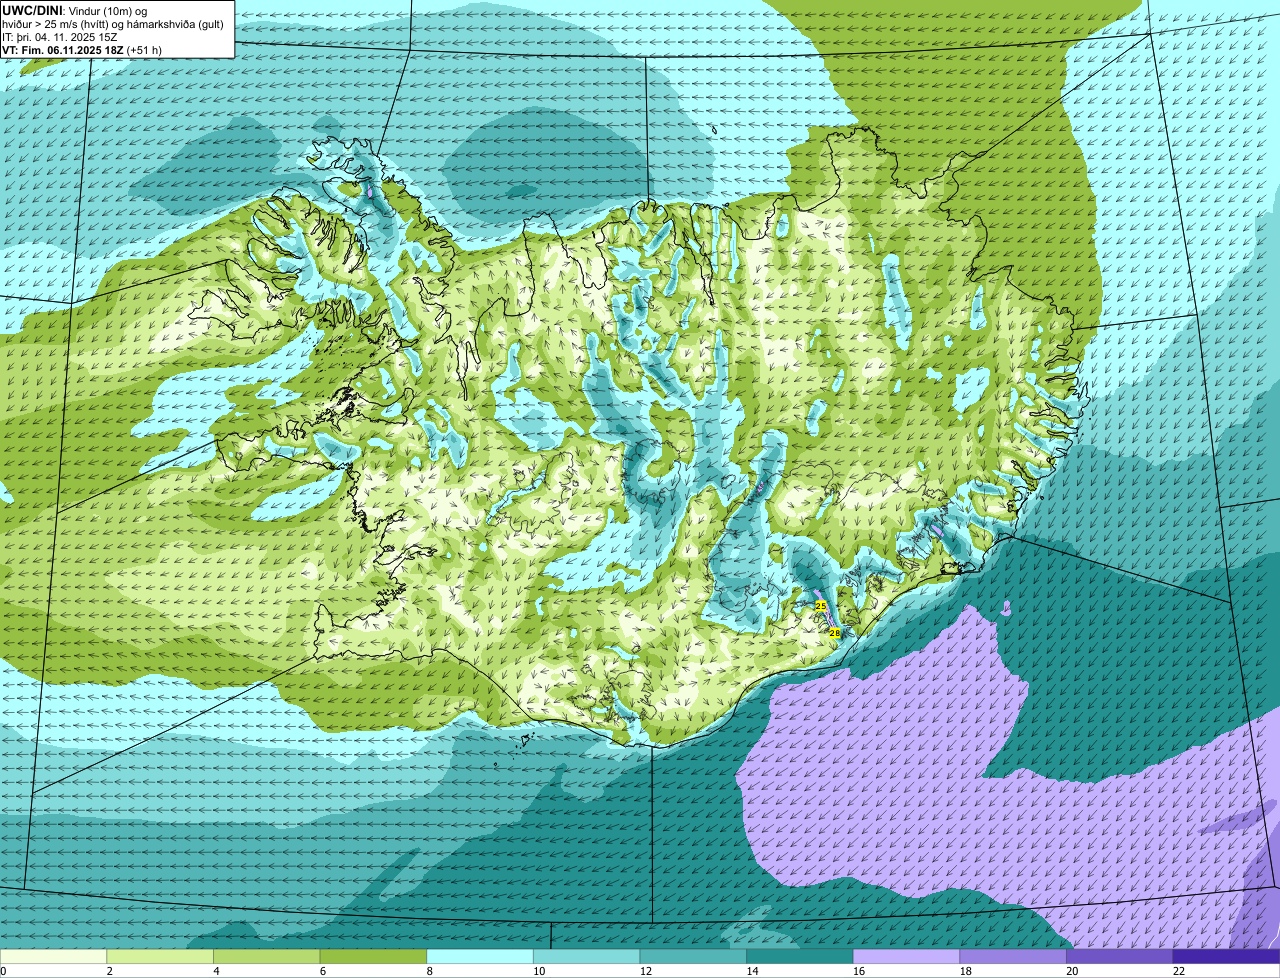Select the 20–22 m/s violet legend segment
The height and width of the screenshot is (978, 1280).
(1120, 956)
